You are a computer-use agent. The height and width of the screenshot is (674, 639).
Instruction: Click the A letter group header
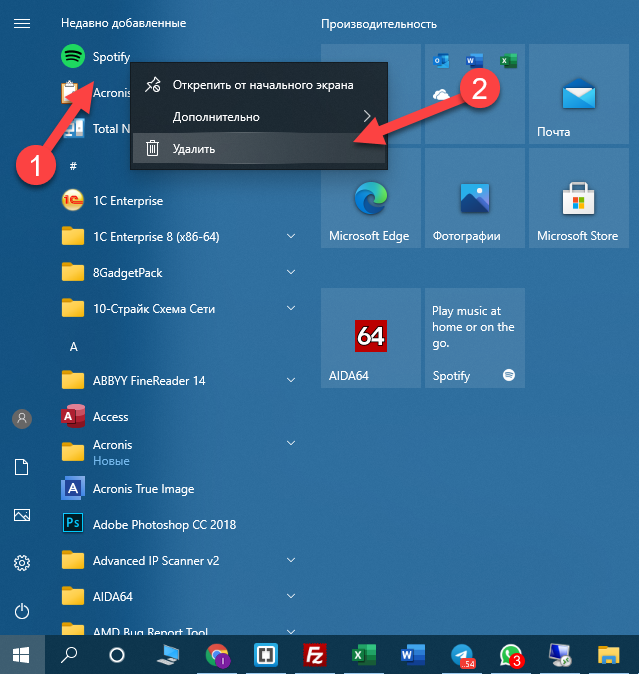[x=73, y=346]
